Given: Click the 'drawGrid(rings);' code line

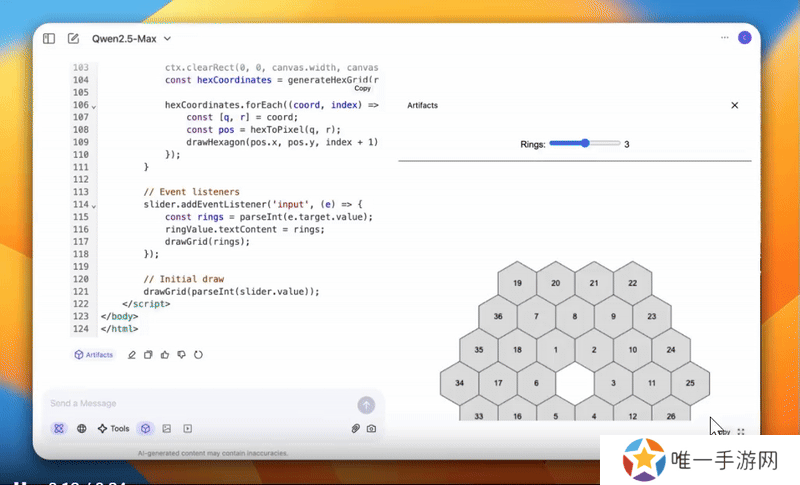Looking at the screenshot, I should (208, 242).
